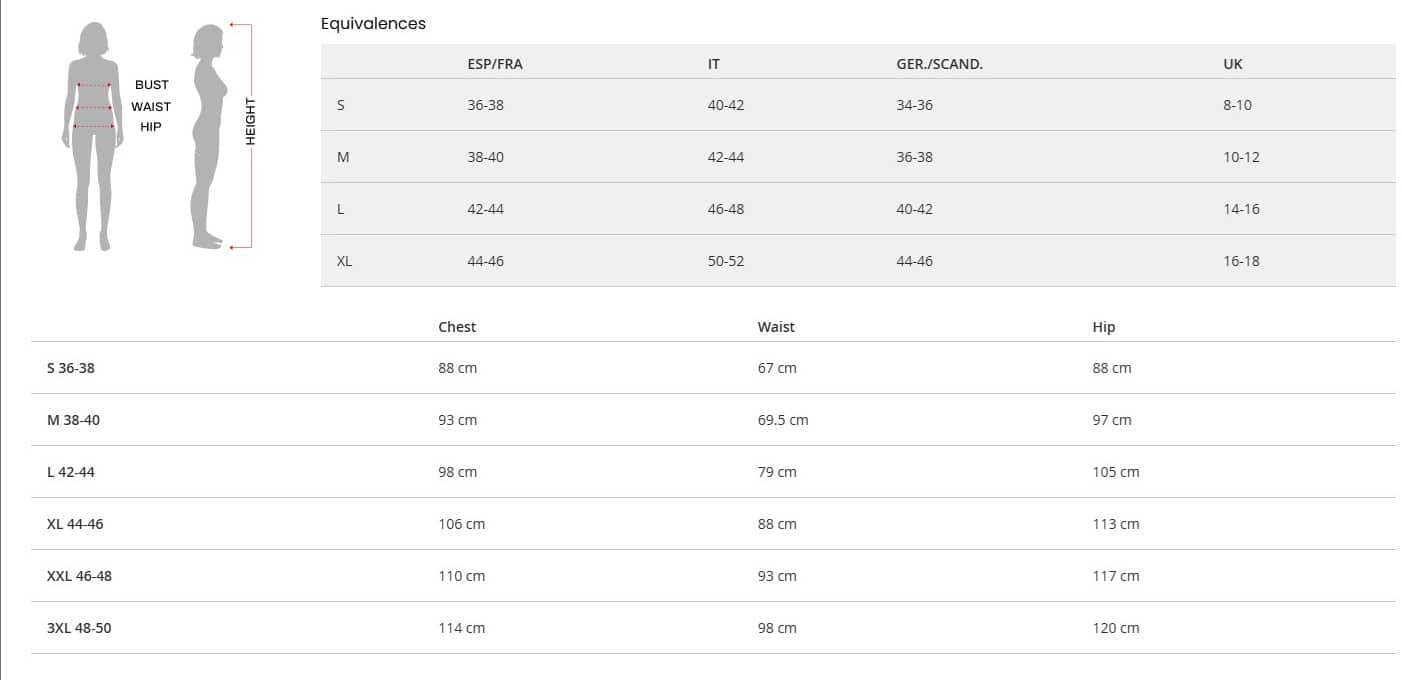Click the vertical HEIGHT measurement label
Screen dimensions: 1402x680
coord(250,122)
